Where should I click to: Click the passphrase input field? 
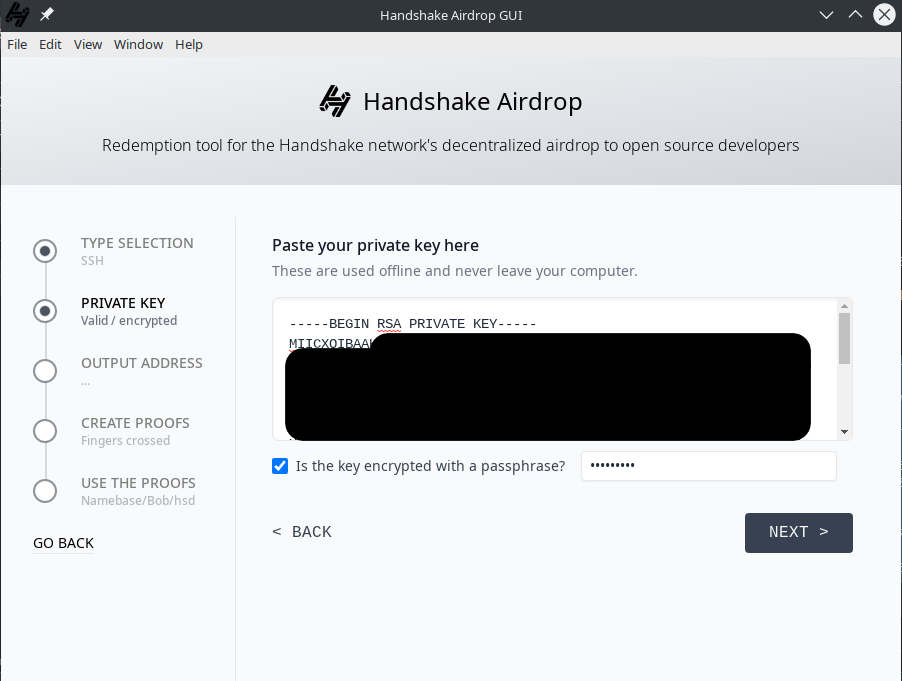(x=709, y=466)
